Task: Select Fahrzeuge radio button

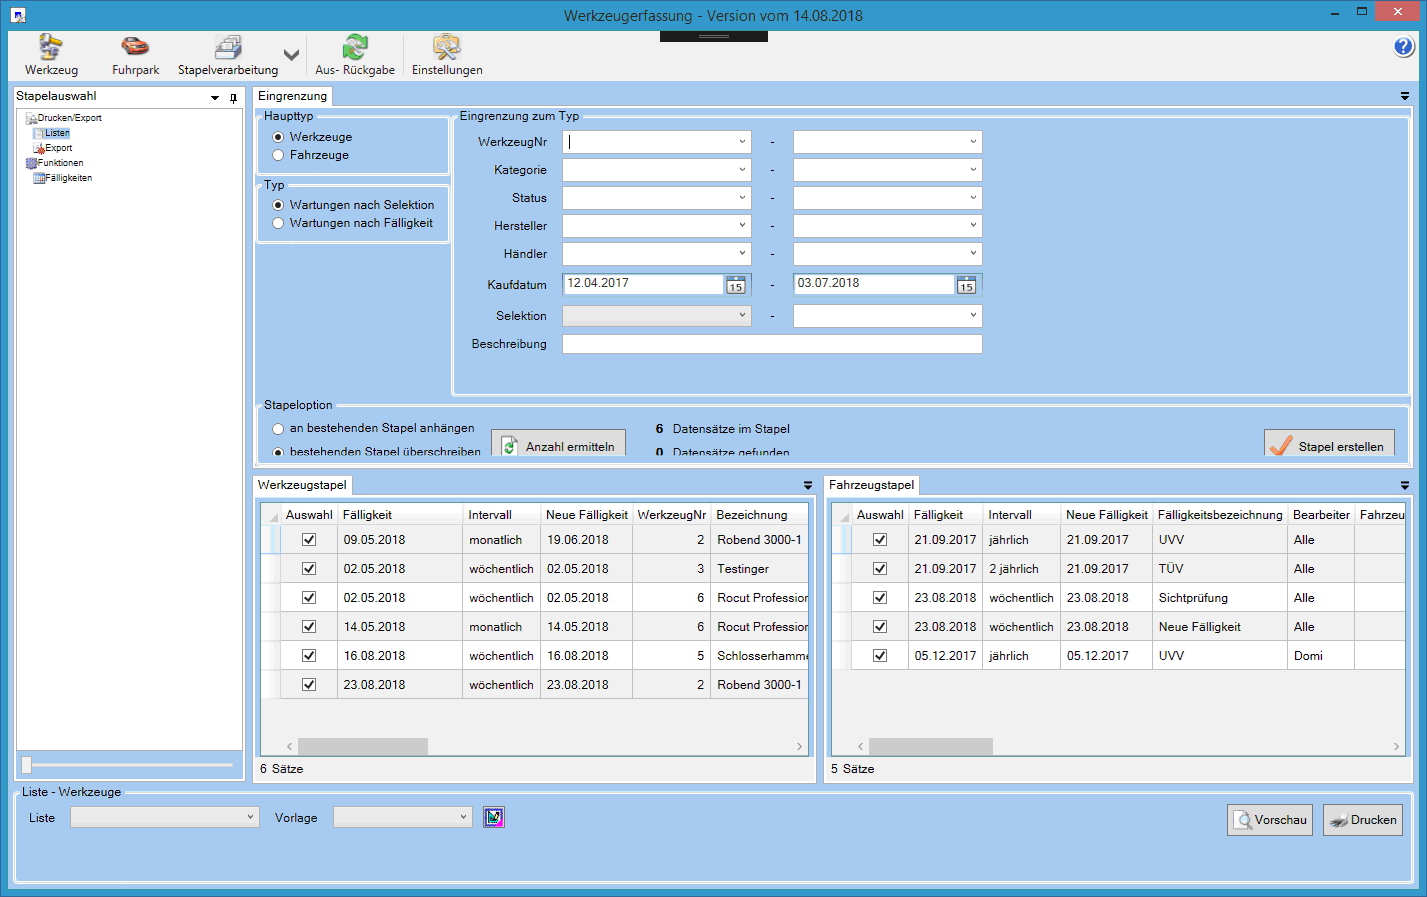Action: point(278,155)
